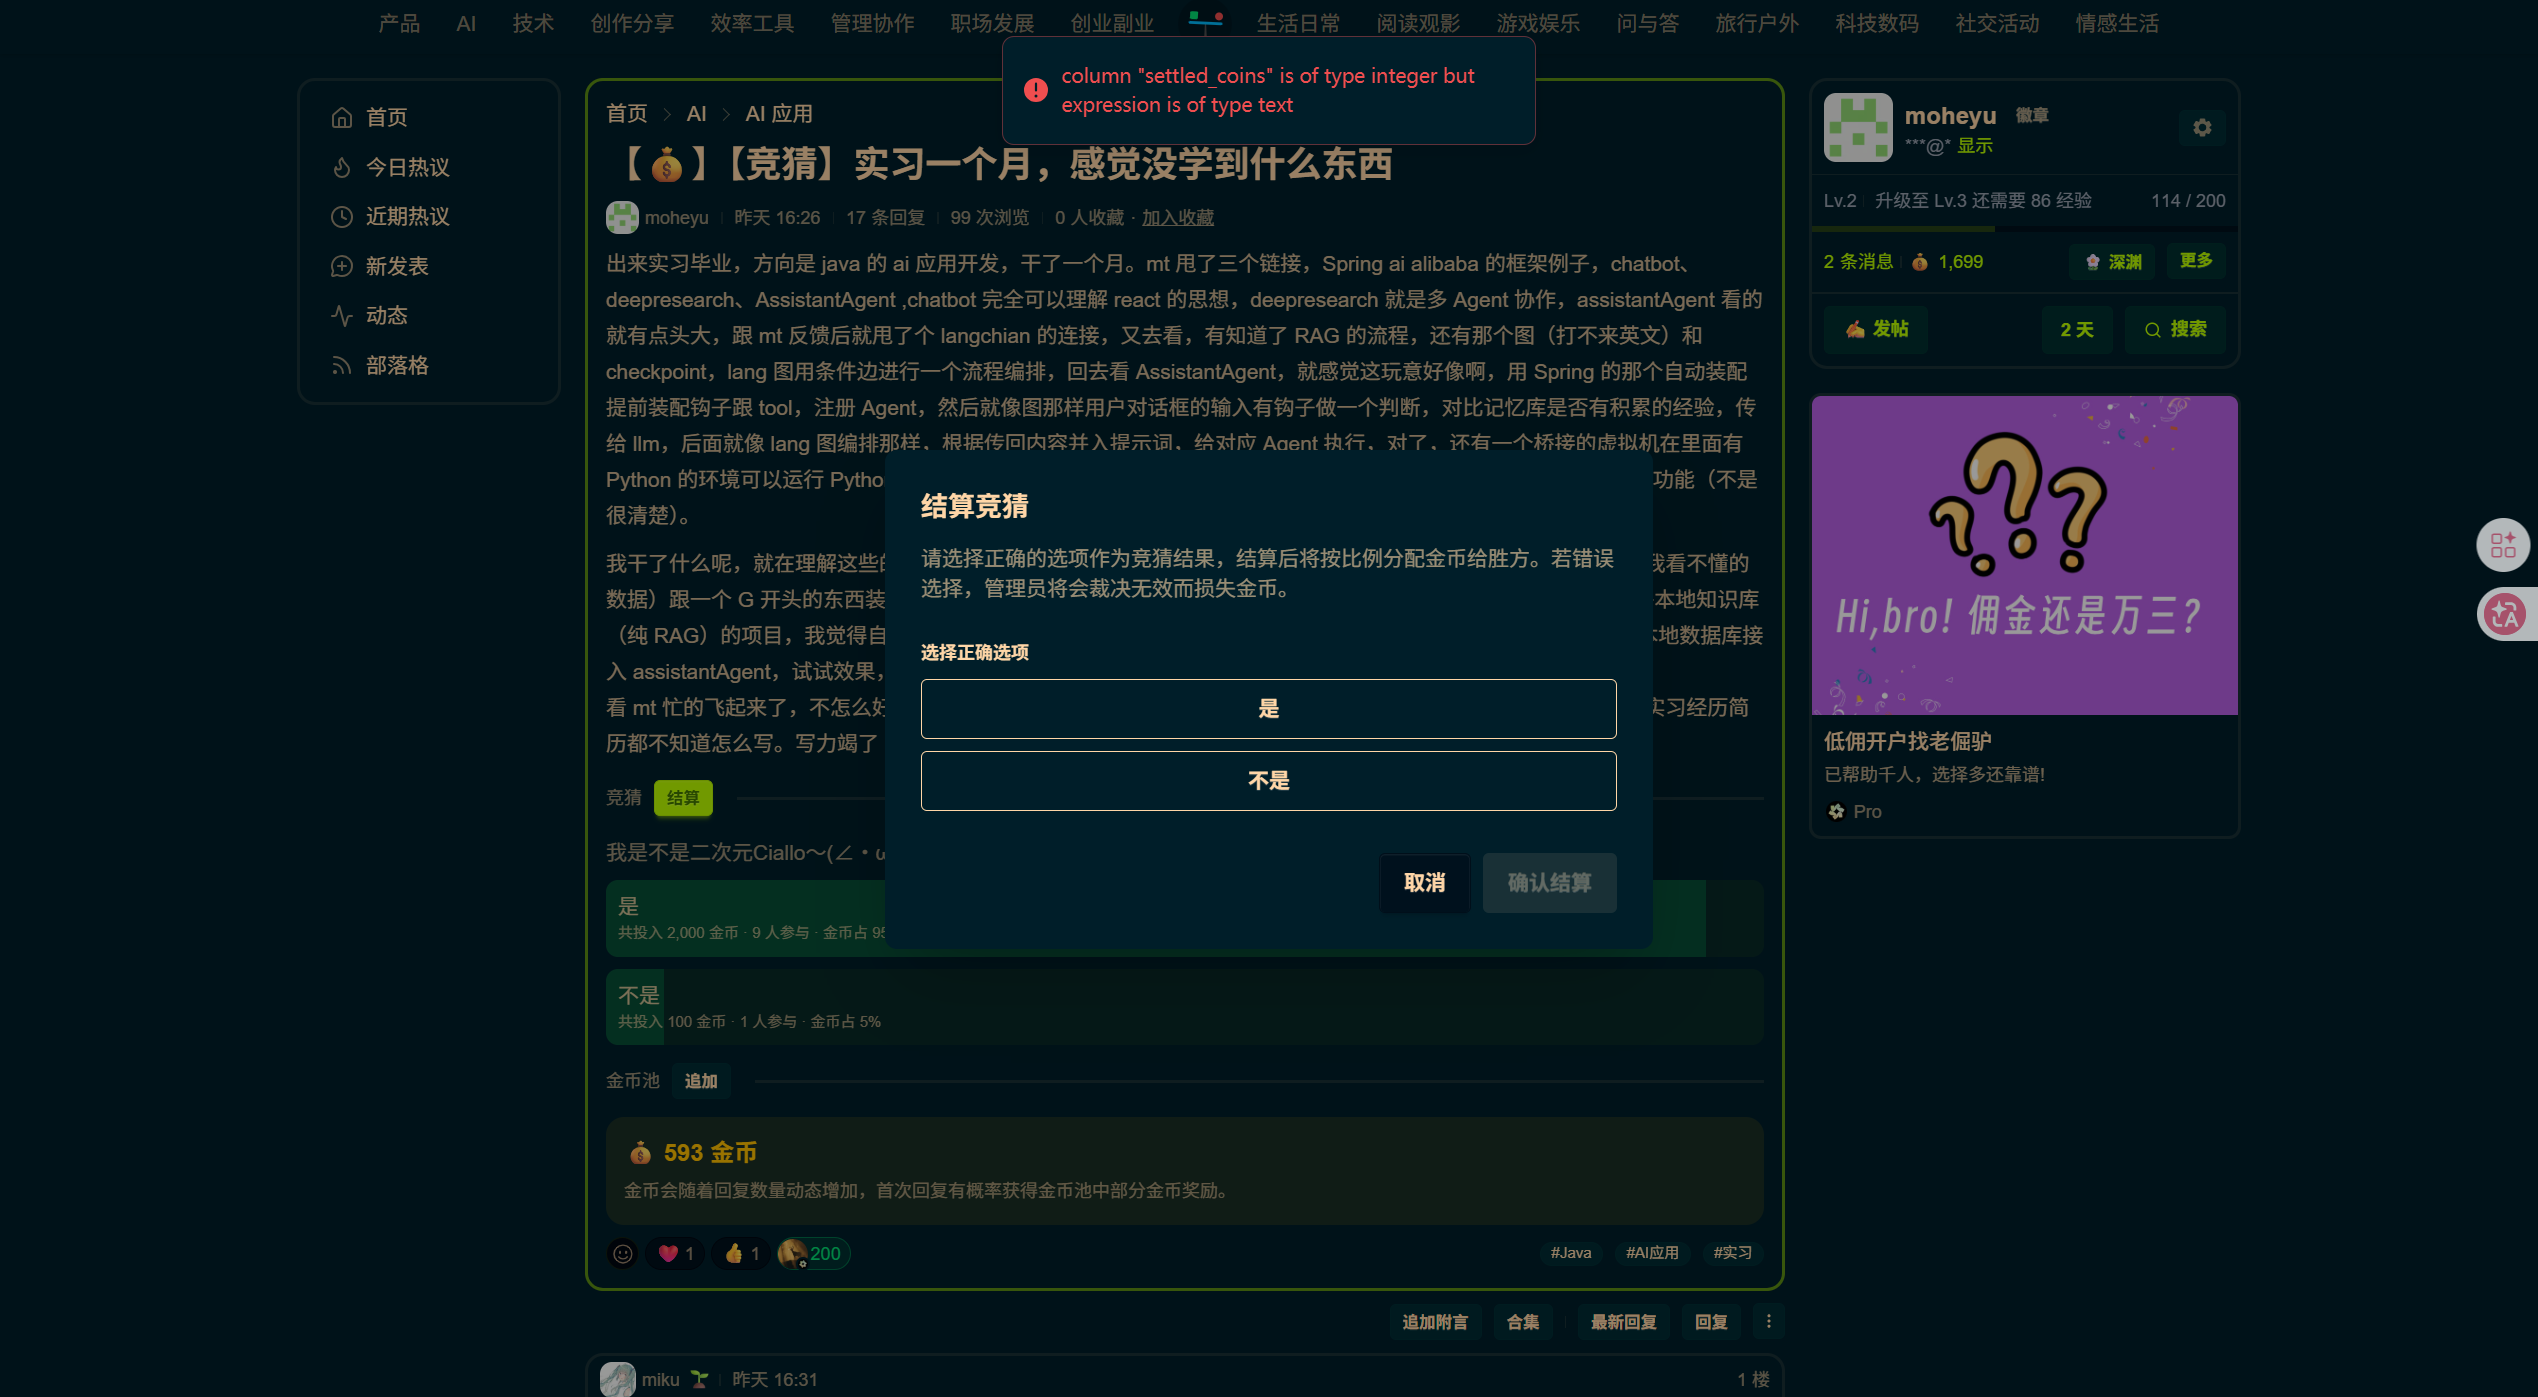Click AI 应用 breadcrumb link

point(779,114)
